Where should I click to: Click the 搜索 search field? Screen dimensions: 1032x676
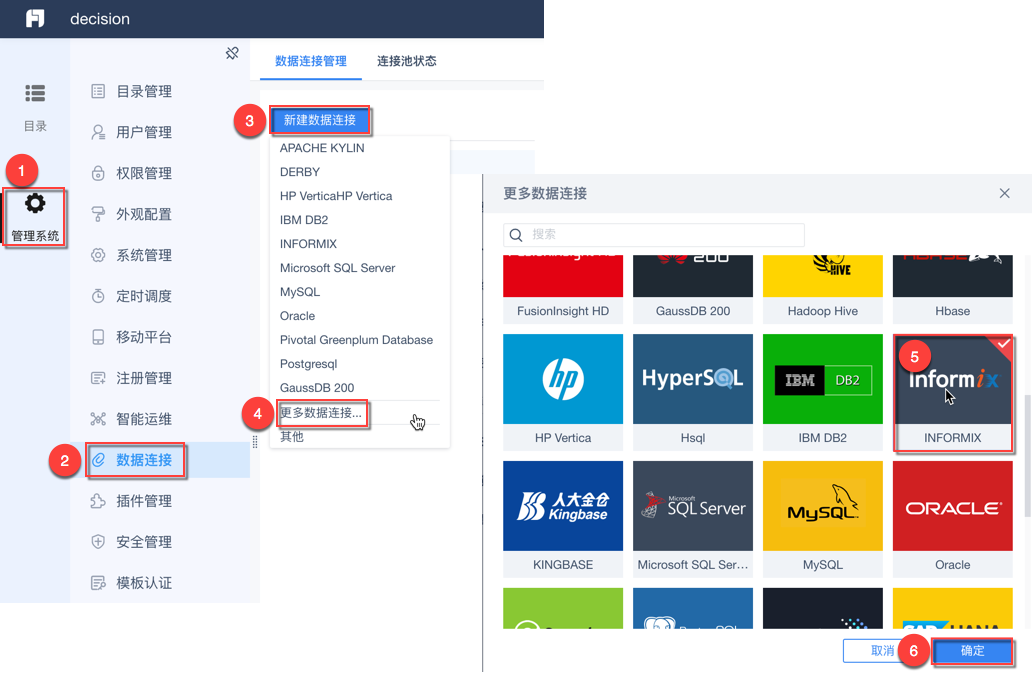654,234
